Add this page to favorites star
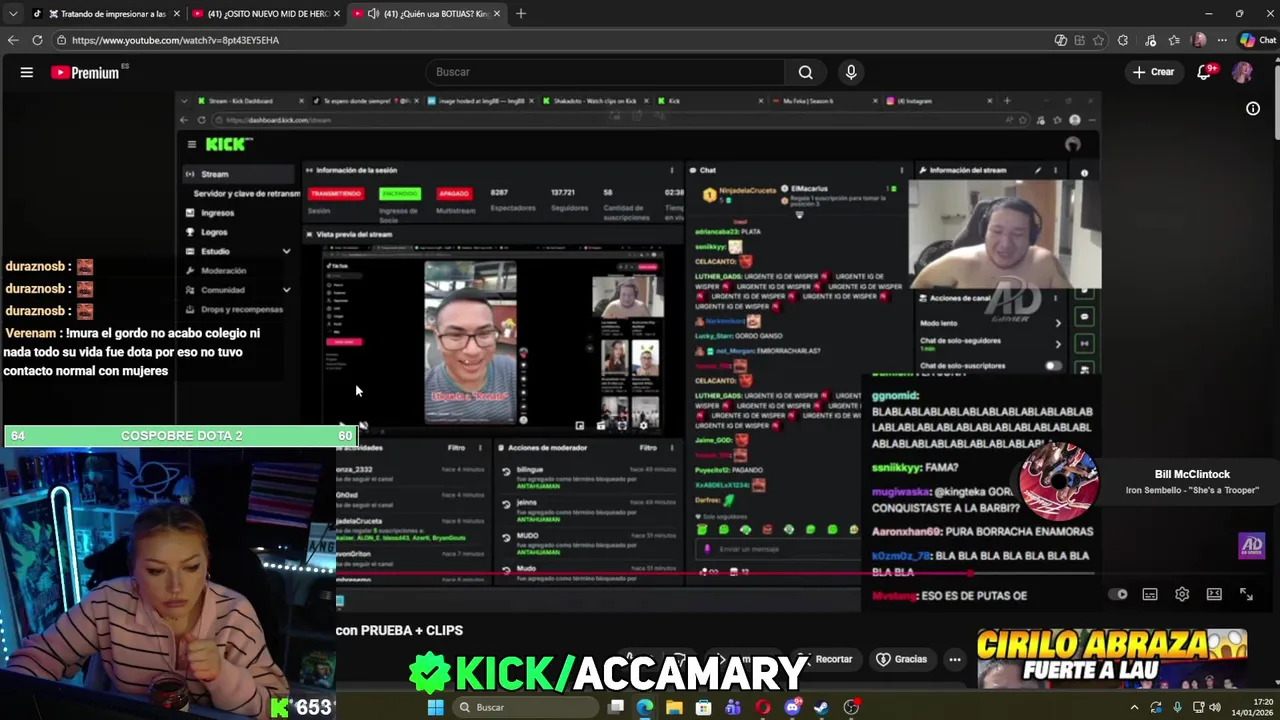The image size is (1280, 720). pyautogui.click(x=1098, y=40)
